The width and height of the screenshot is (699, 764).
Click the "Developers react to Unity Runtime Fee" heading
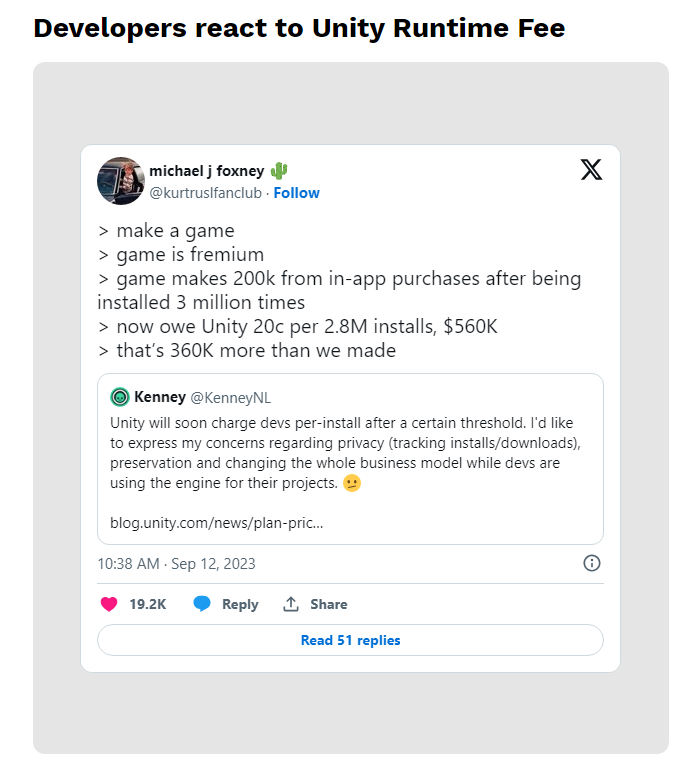click(x=299, y=28)
